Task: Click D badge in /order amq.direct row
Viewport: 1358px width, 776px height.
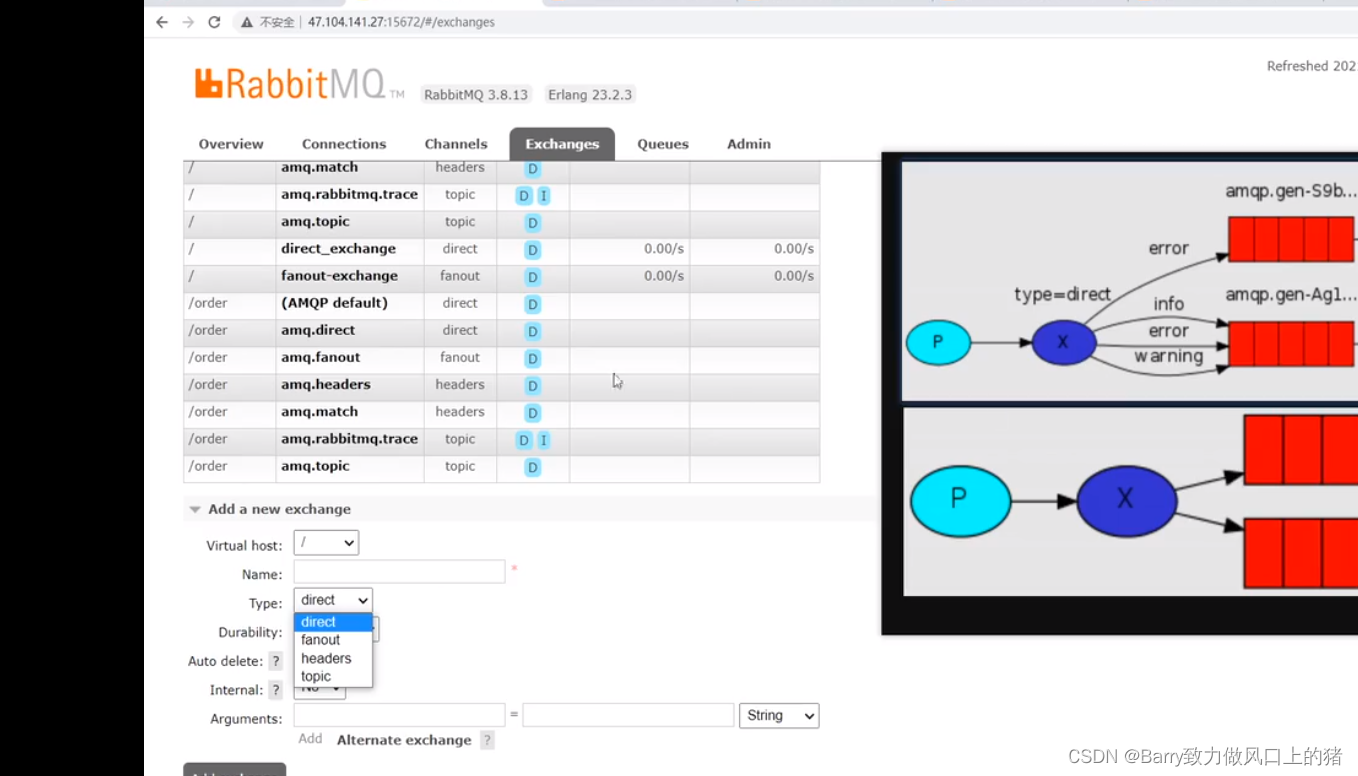Action: coord(533,331)
